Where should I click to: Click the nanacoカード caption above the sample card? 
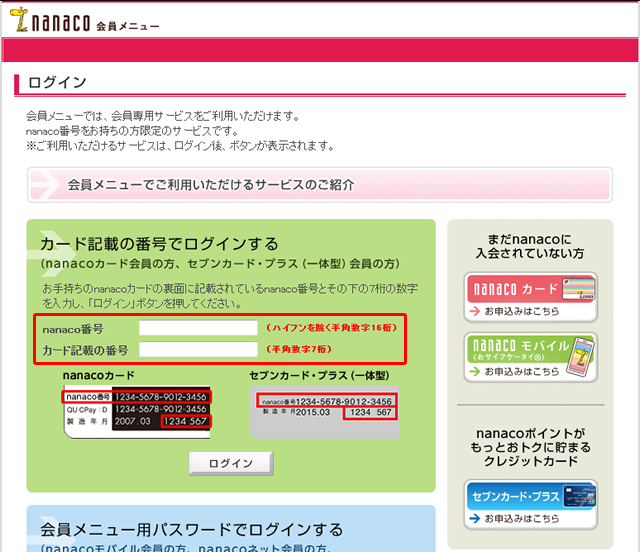[x=99, y=376]
